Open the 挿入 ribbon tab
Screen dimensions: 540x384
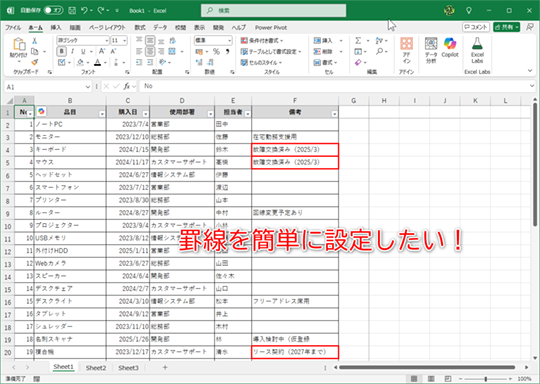click(55, 28)
